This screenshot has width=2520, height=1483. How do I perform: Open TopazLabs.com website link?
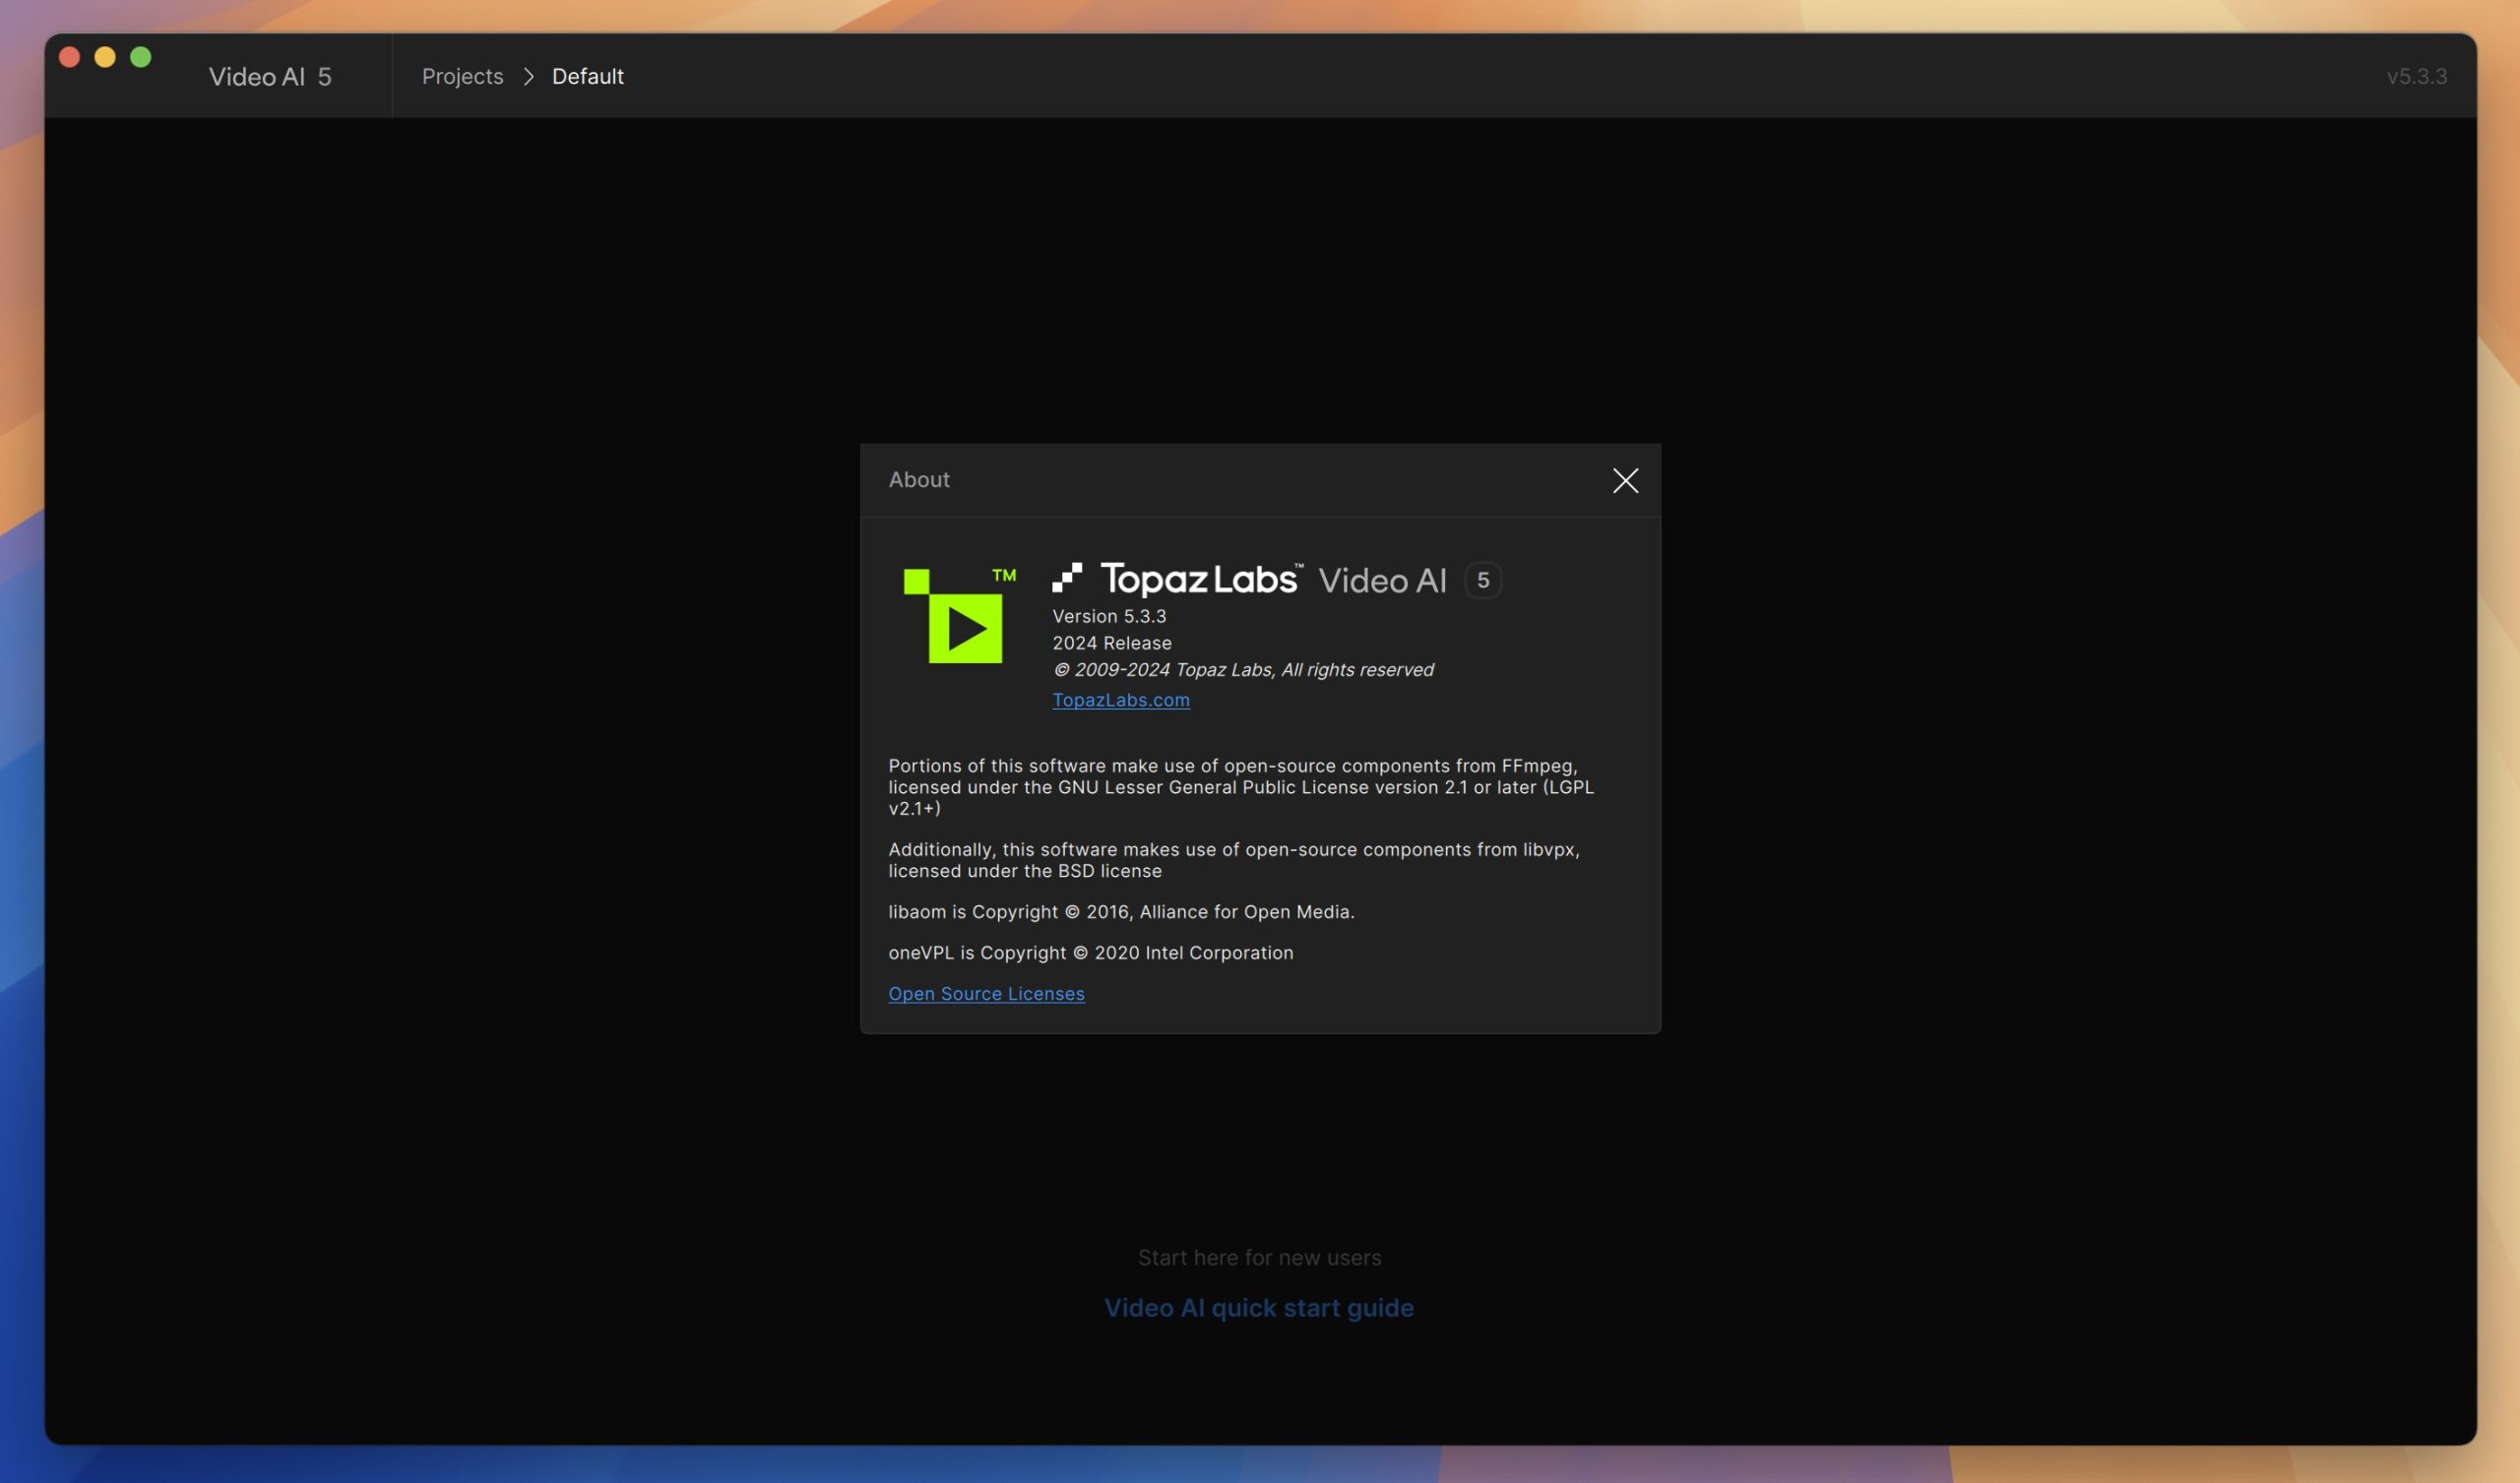tap(1119, 699)
